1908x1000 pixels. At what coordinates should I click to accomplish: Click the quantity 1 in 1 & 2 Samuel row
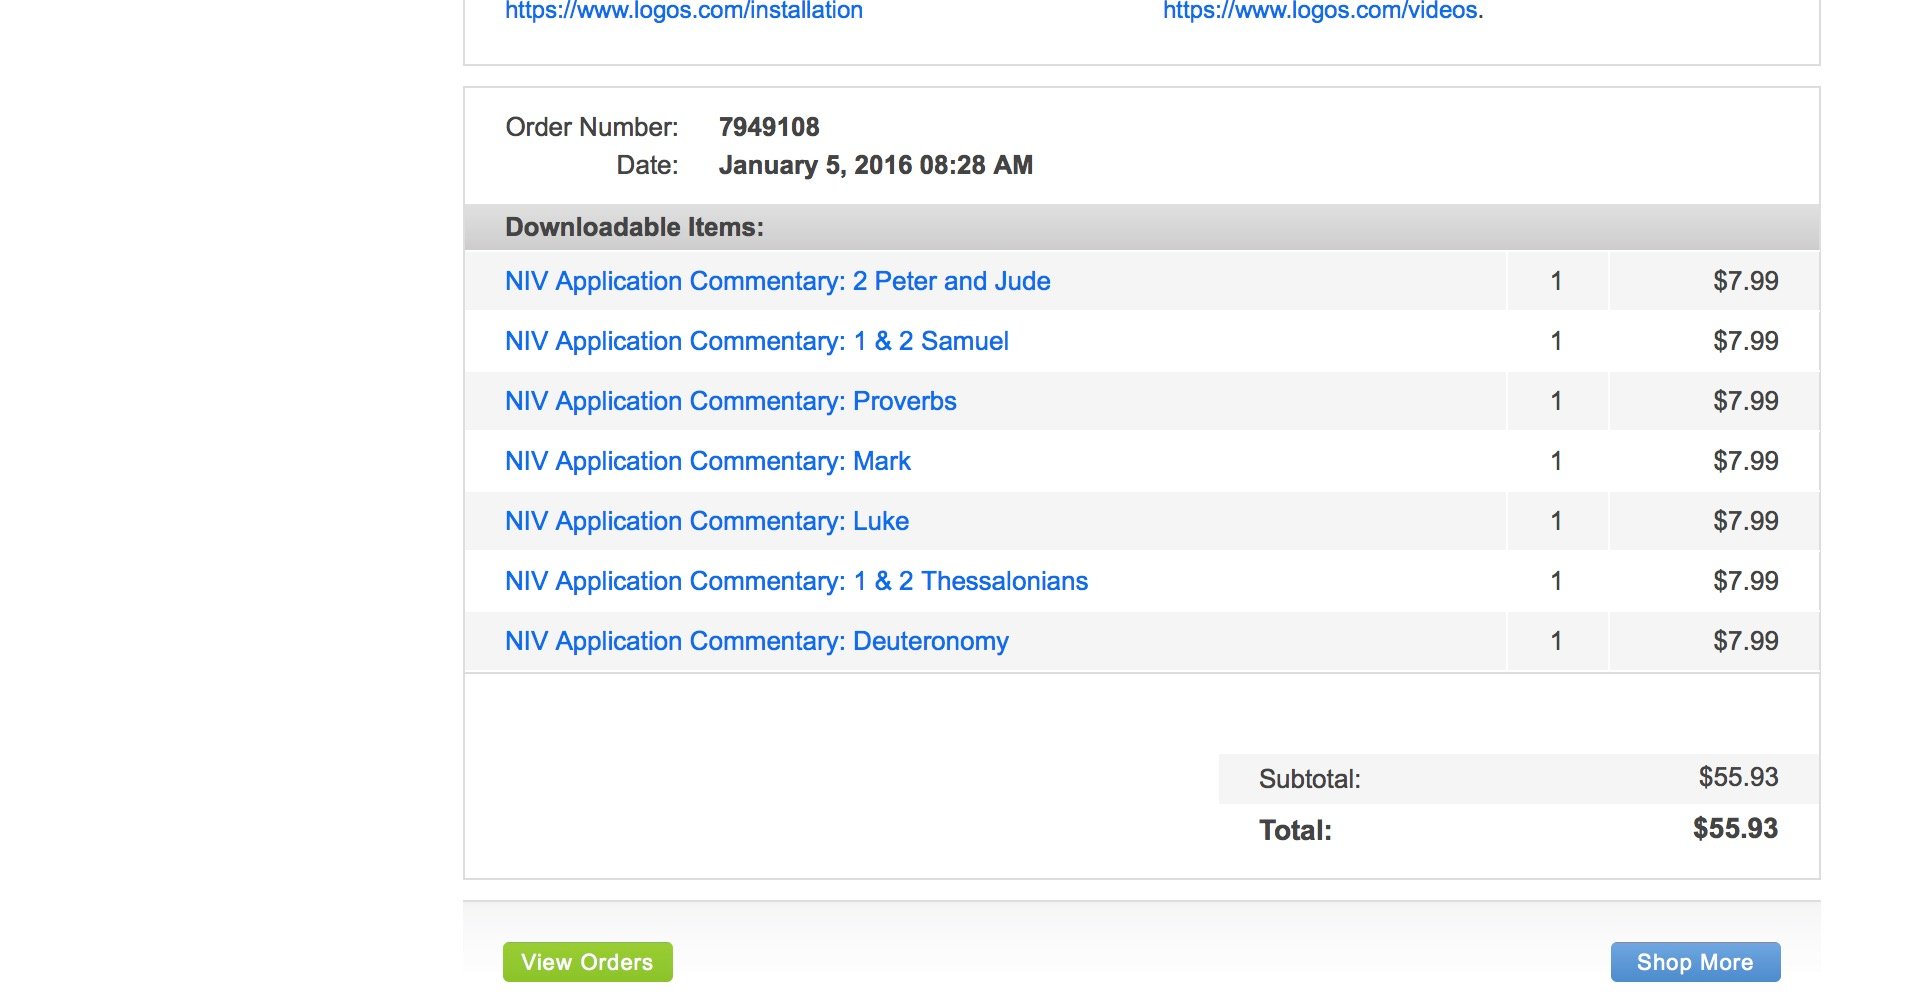point(1556,341)
